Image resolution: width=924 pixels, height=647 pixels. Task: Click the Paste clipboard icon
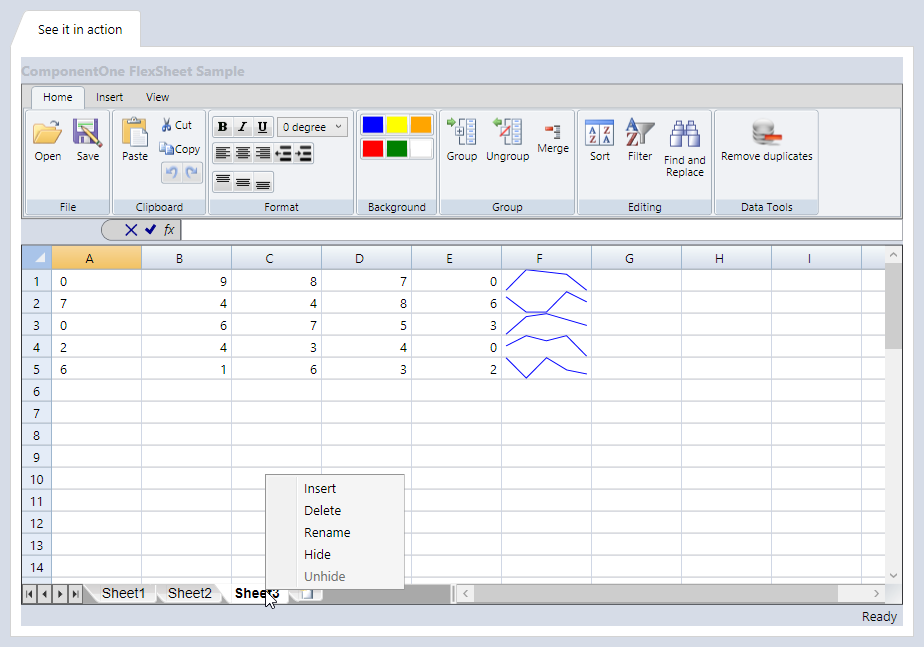pos(134,132)
